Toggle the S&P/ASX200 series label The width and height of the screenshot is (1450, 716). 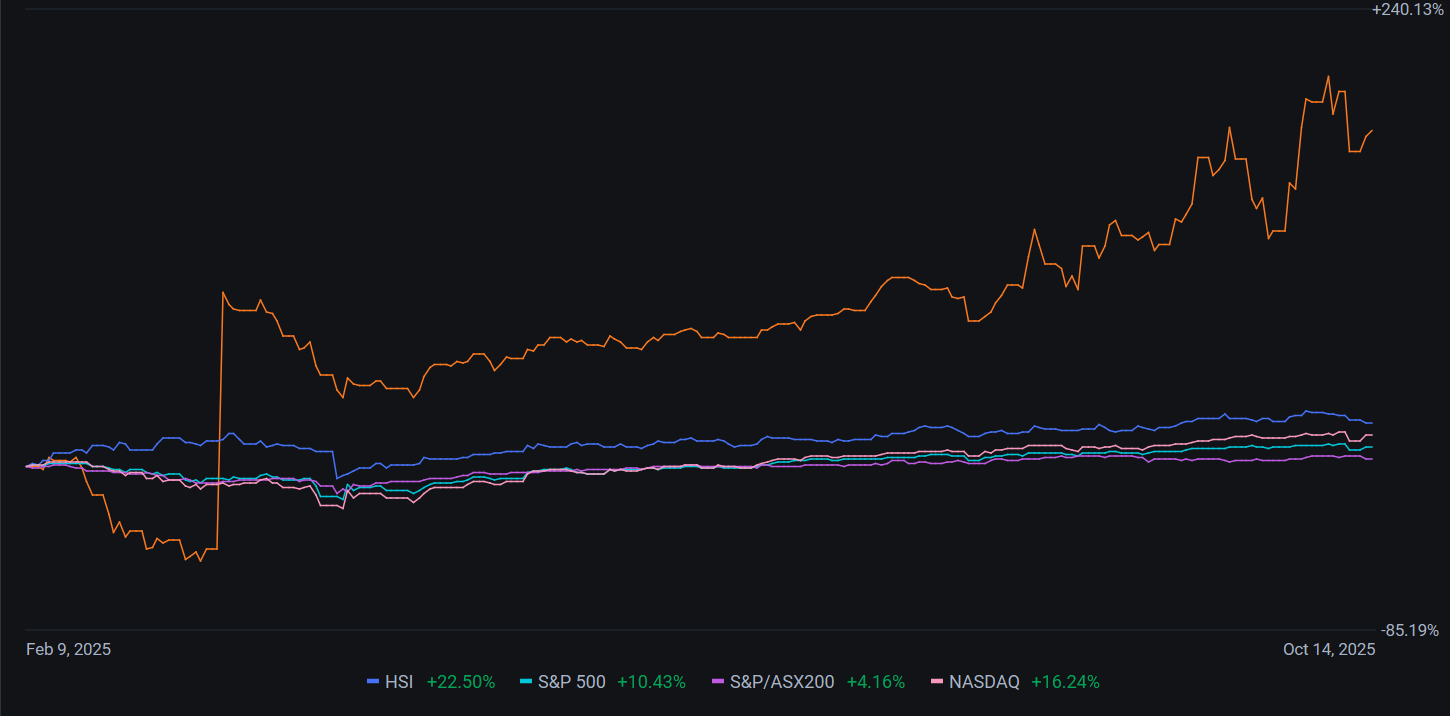782,682
